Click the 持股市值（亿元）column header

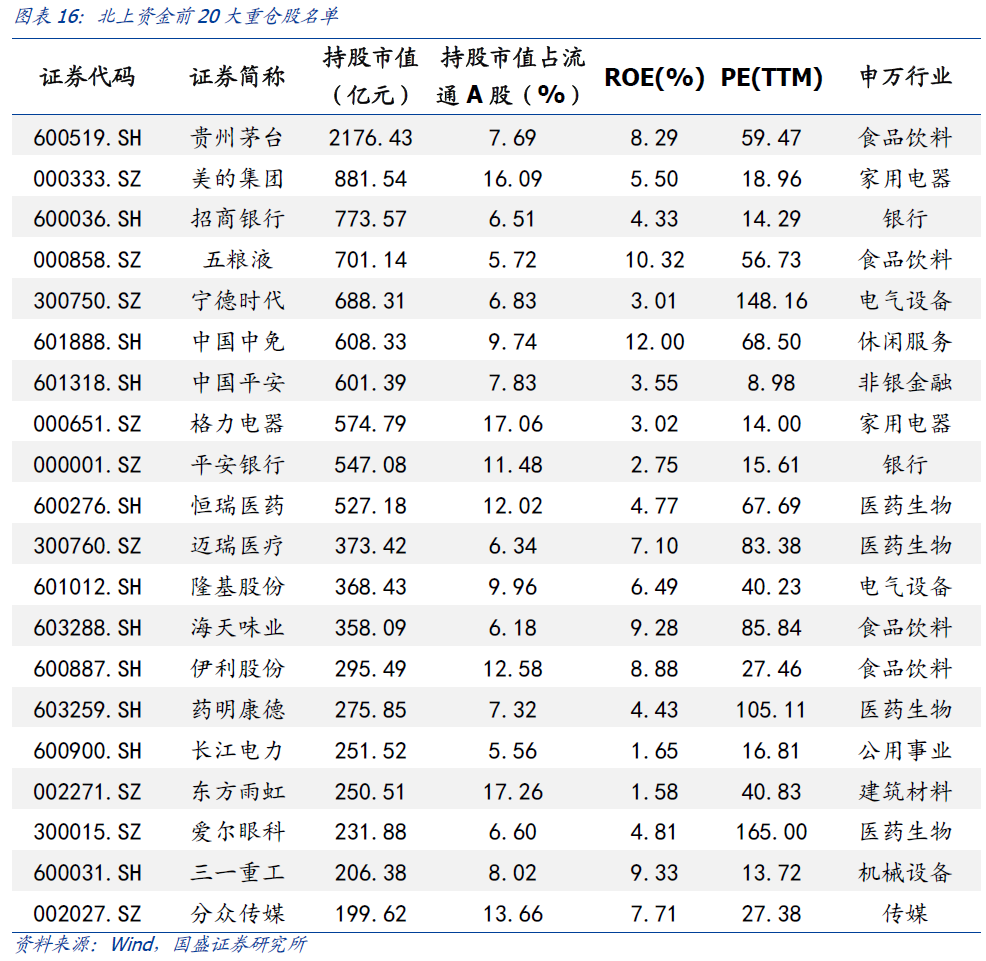click(x=370, y=76)
